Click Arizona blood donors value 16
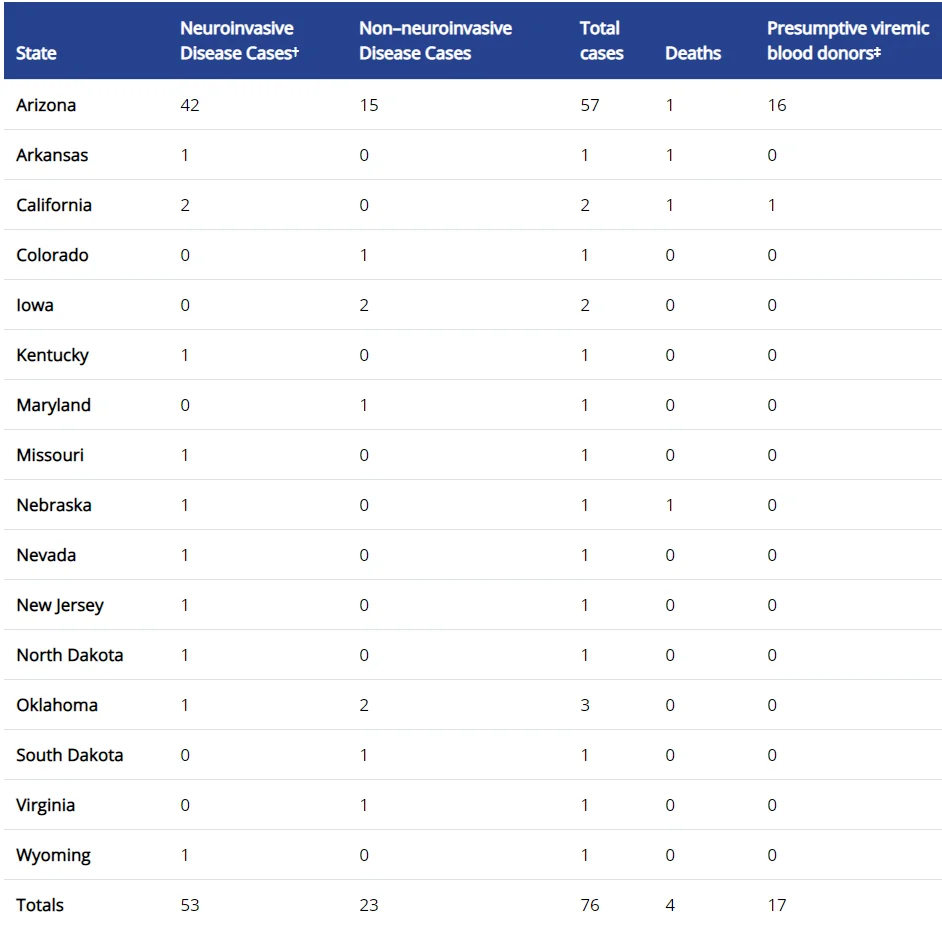The height and width of the screenshot is (928, 942). 777,105
